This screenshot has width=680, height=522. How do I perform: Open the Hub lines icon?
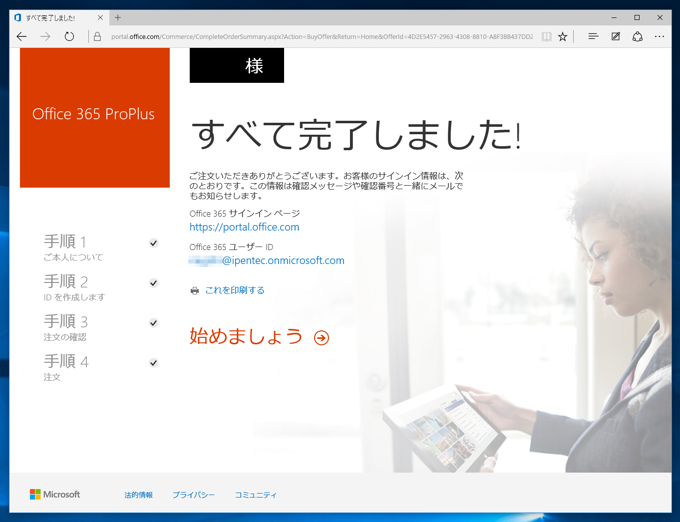tap(593, 37)
